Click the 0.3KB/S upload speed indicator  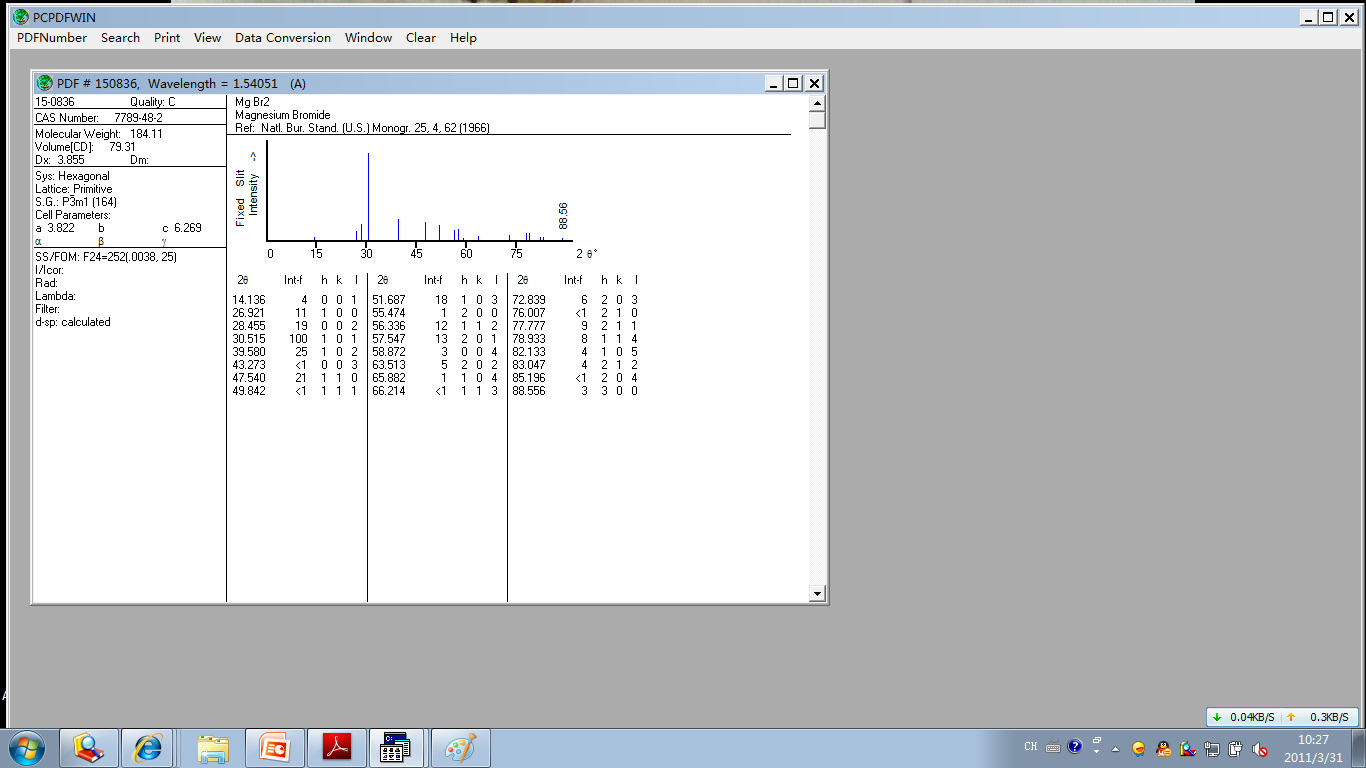[x=1320, y=717]
